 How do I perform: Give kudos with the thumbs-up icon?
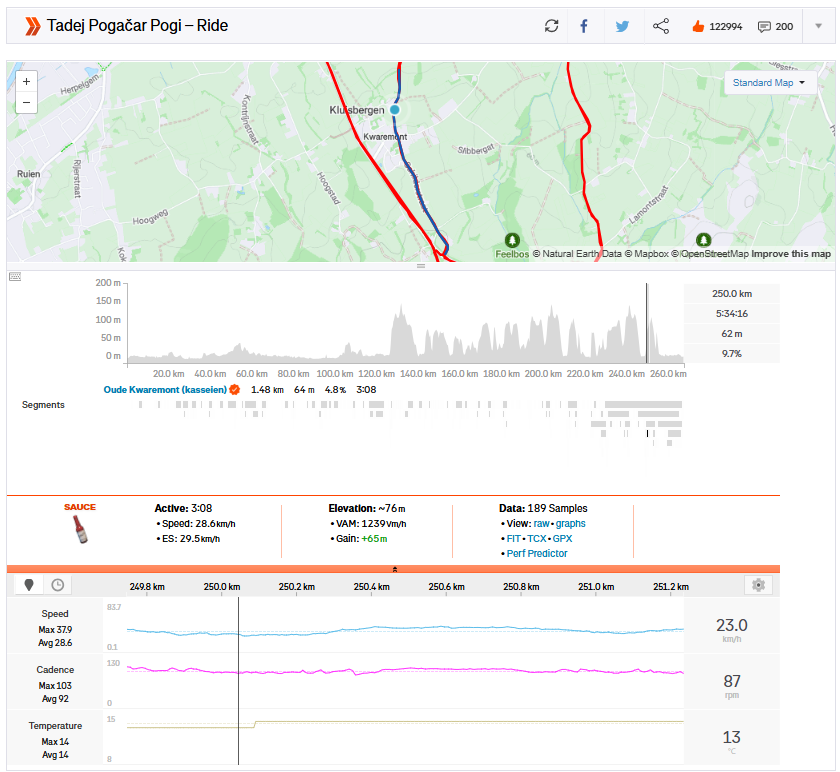[698, 26]
